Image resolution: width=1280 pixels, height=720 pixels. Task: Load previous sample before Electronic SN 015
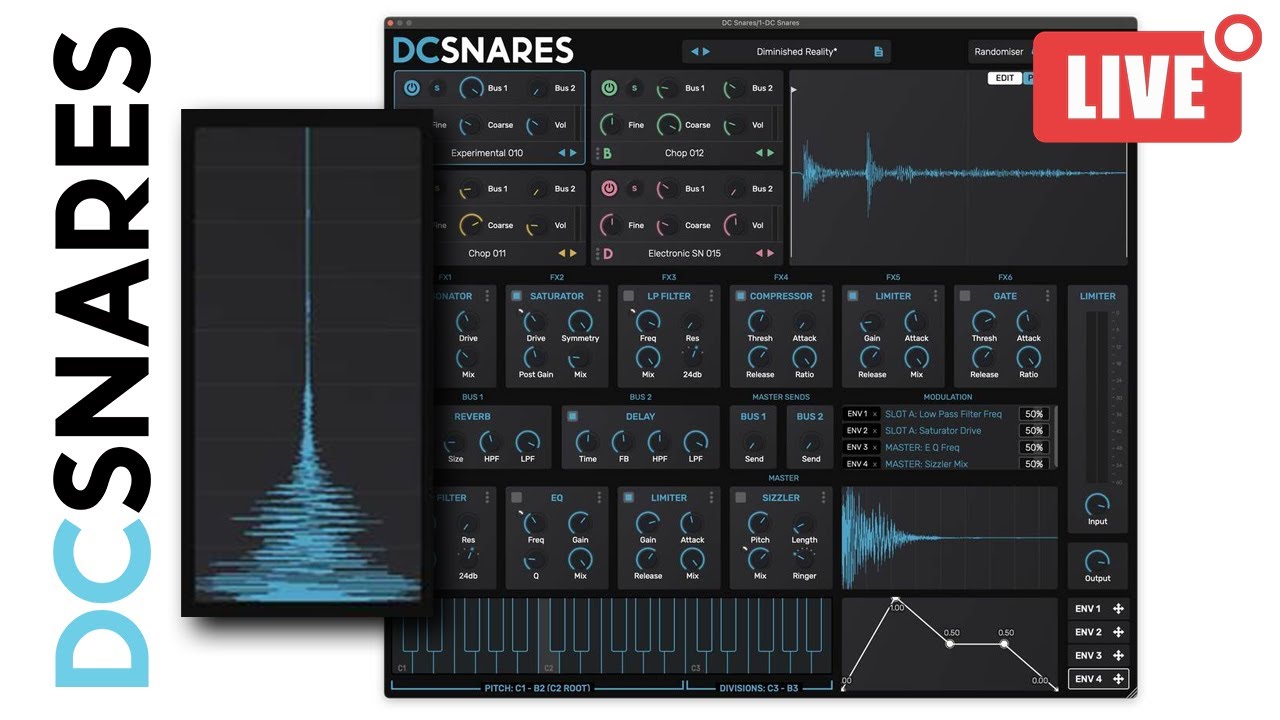coord(759,253)
